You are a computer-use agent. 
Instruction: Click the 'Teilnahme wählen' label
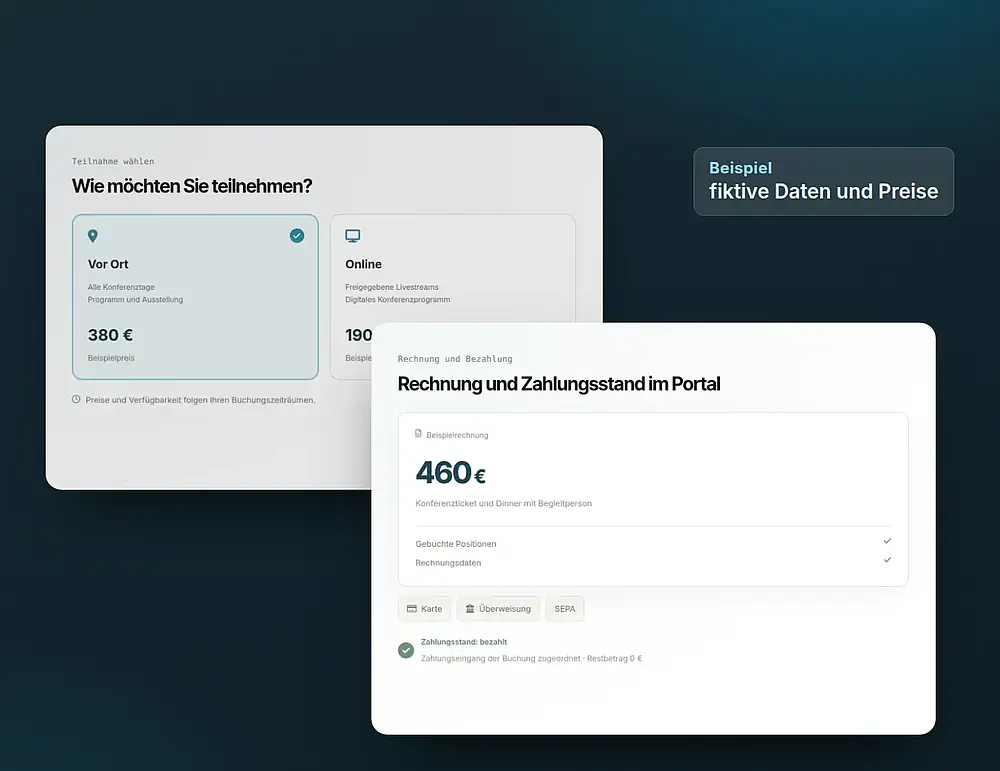click(113, 161)
